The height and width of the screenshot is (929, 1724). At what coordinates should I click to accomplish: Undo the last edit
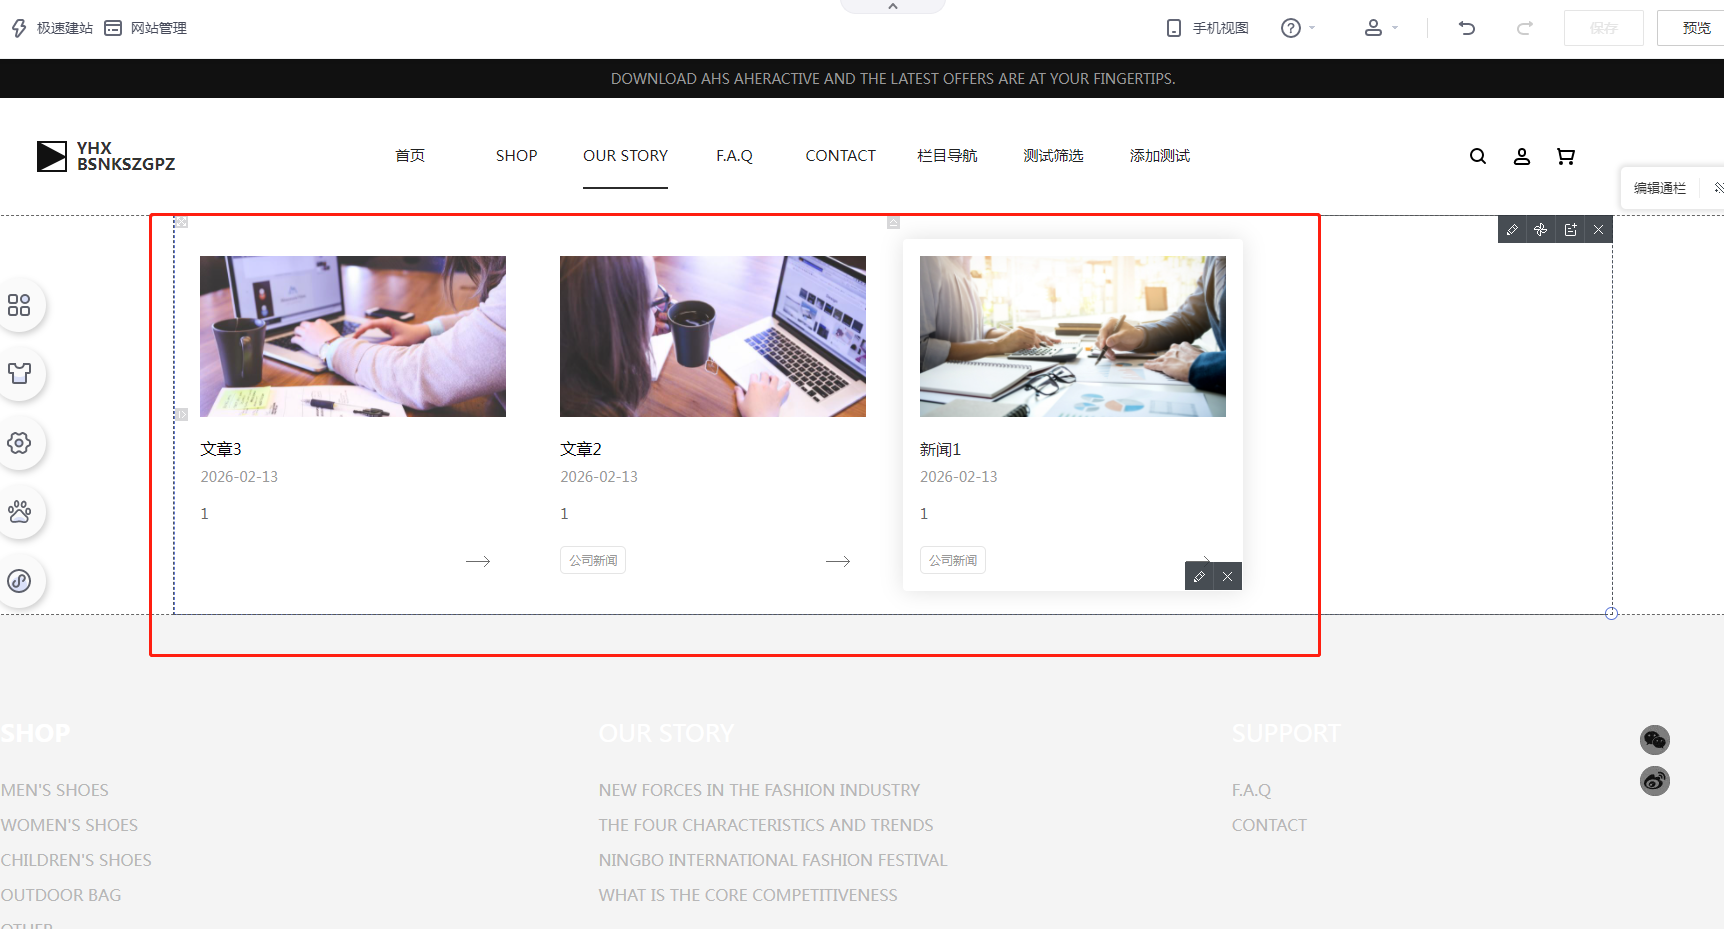(1467, 28)
